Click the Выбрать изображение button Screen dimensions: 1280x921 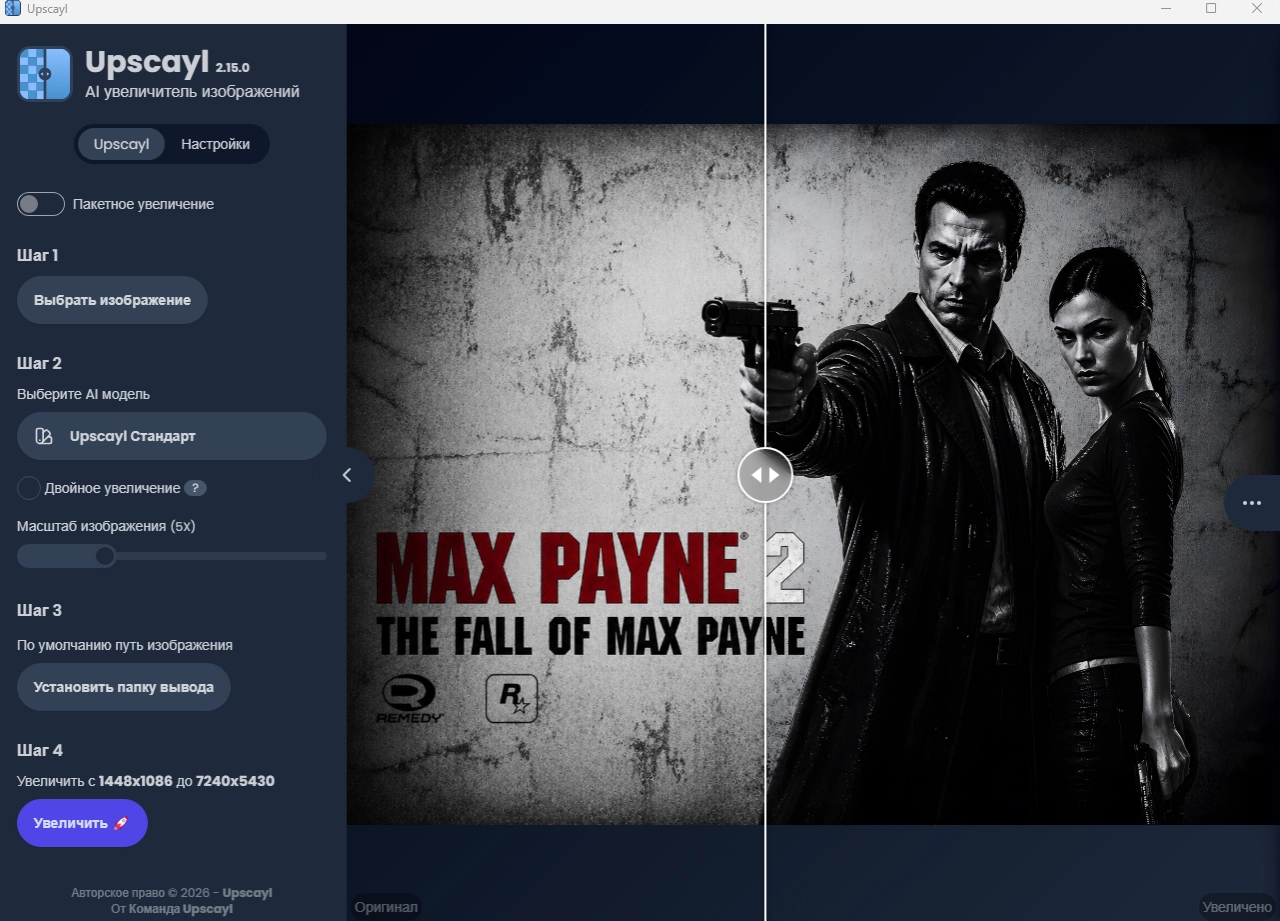(x=112, y=300)
